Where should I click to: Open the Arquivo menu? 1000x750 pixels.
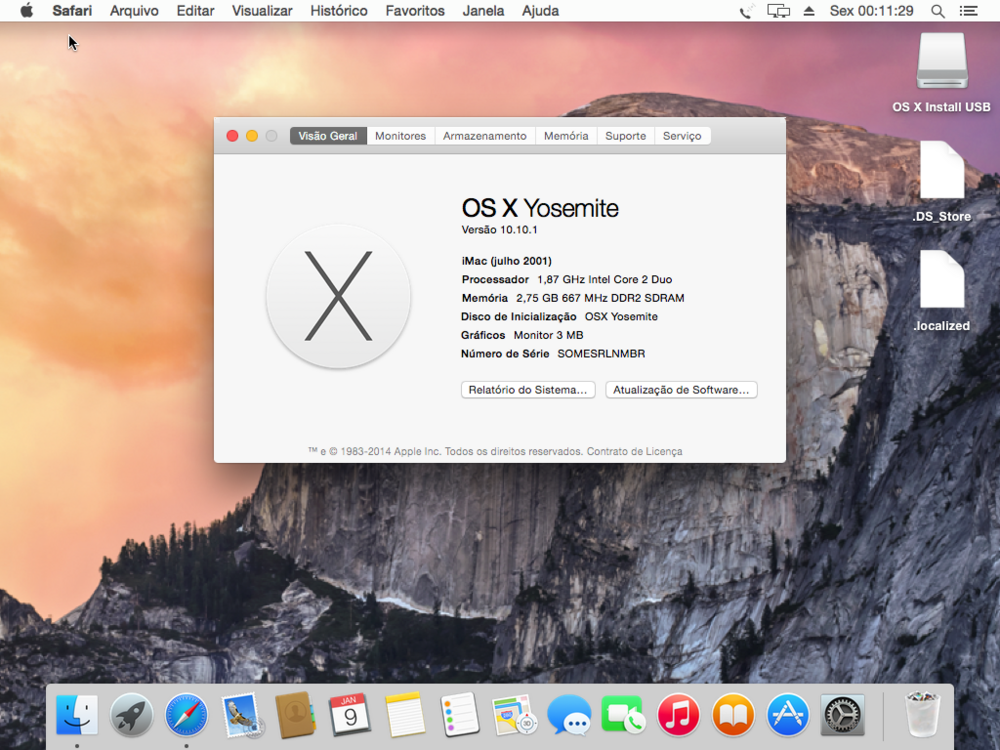tap(134, 11)
